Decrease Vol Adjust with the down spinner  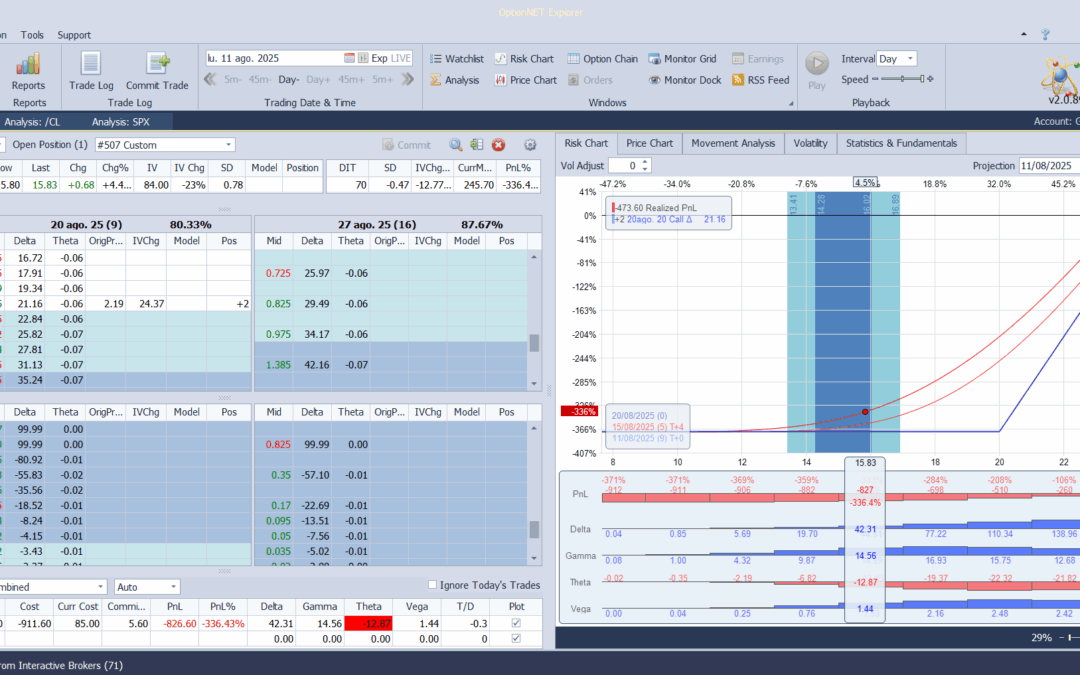coord(645,169)
